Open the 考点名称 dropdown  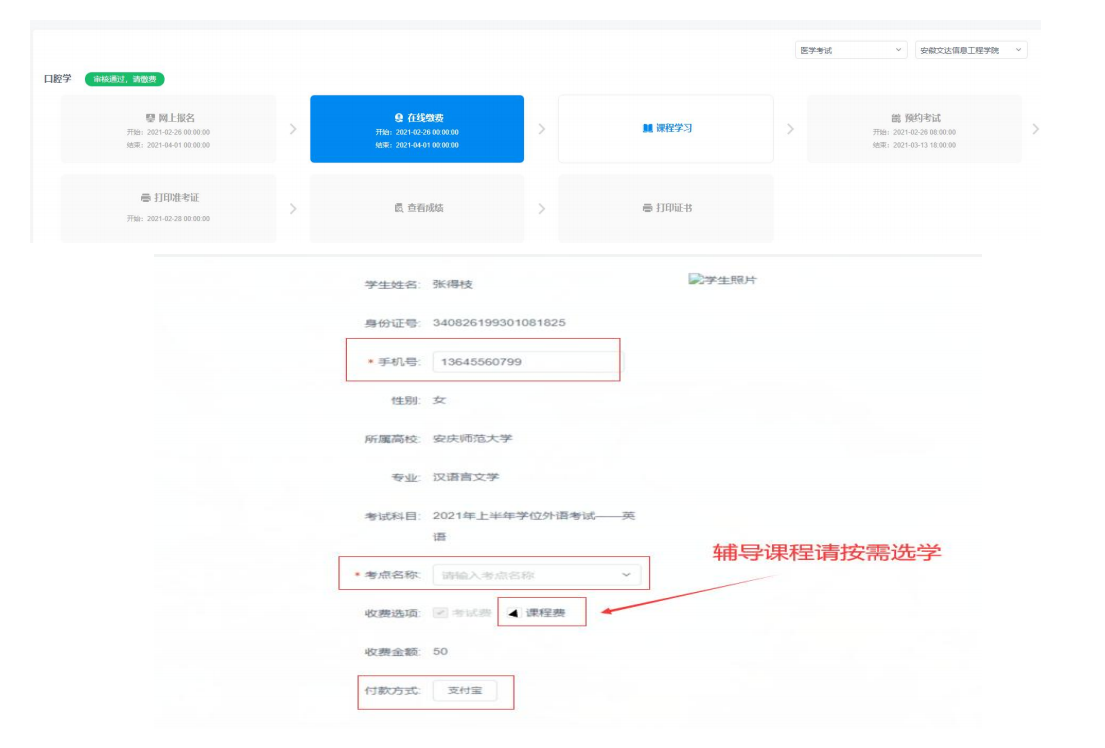[538, 575]
